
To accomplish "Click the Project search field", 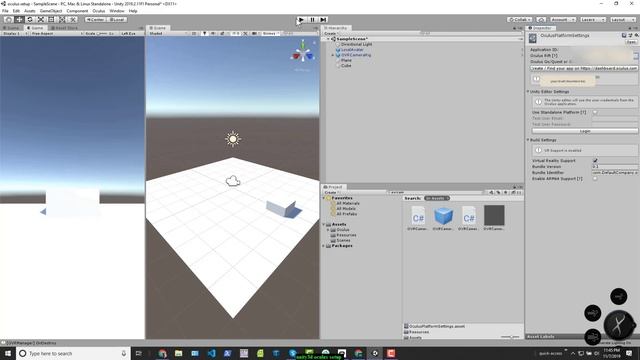I will 435,192.
